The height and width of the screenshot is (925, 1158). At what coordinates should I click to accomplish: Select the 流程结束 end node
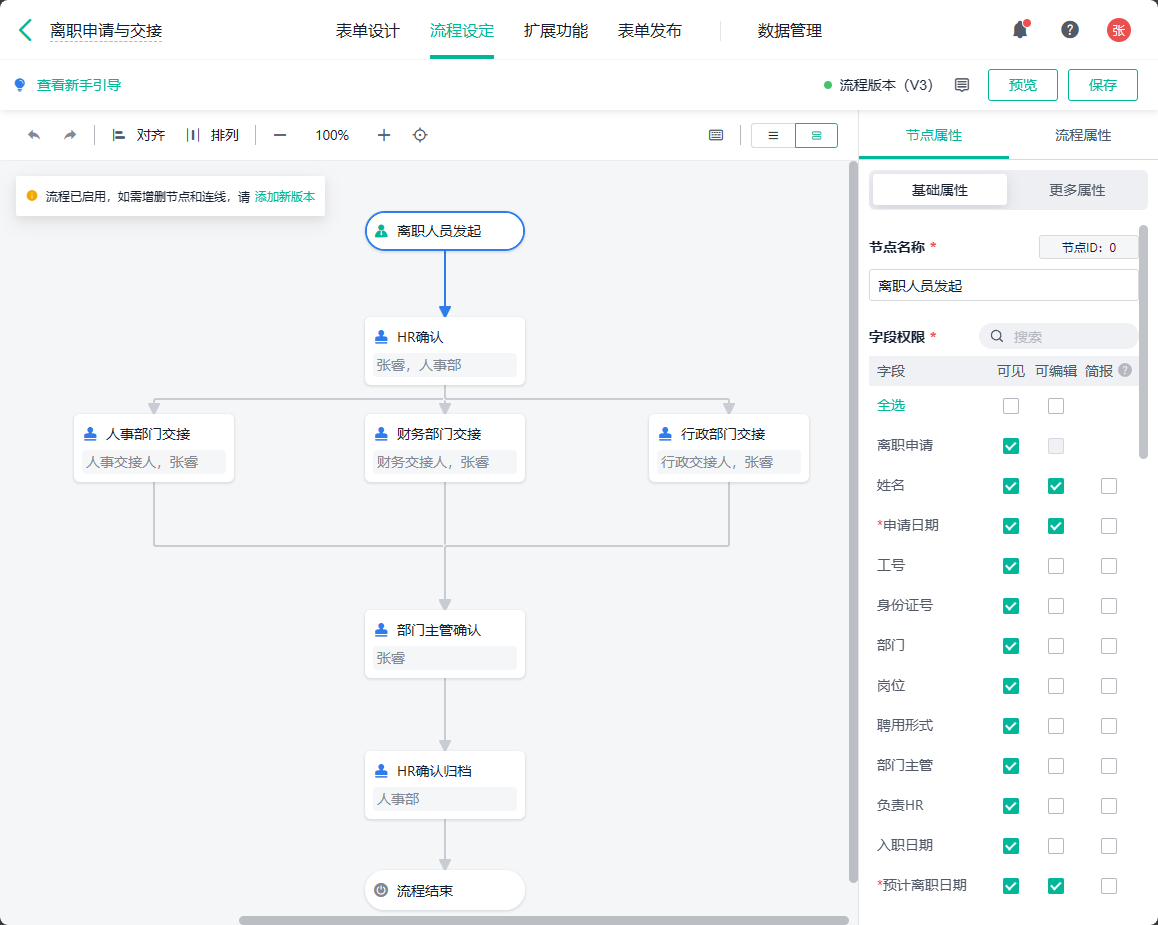445,890
